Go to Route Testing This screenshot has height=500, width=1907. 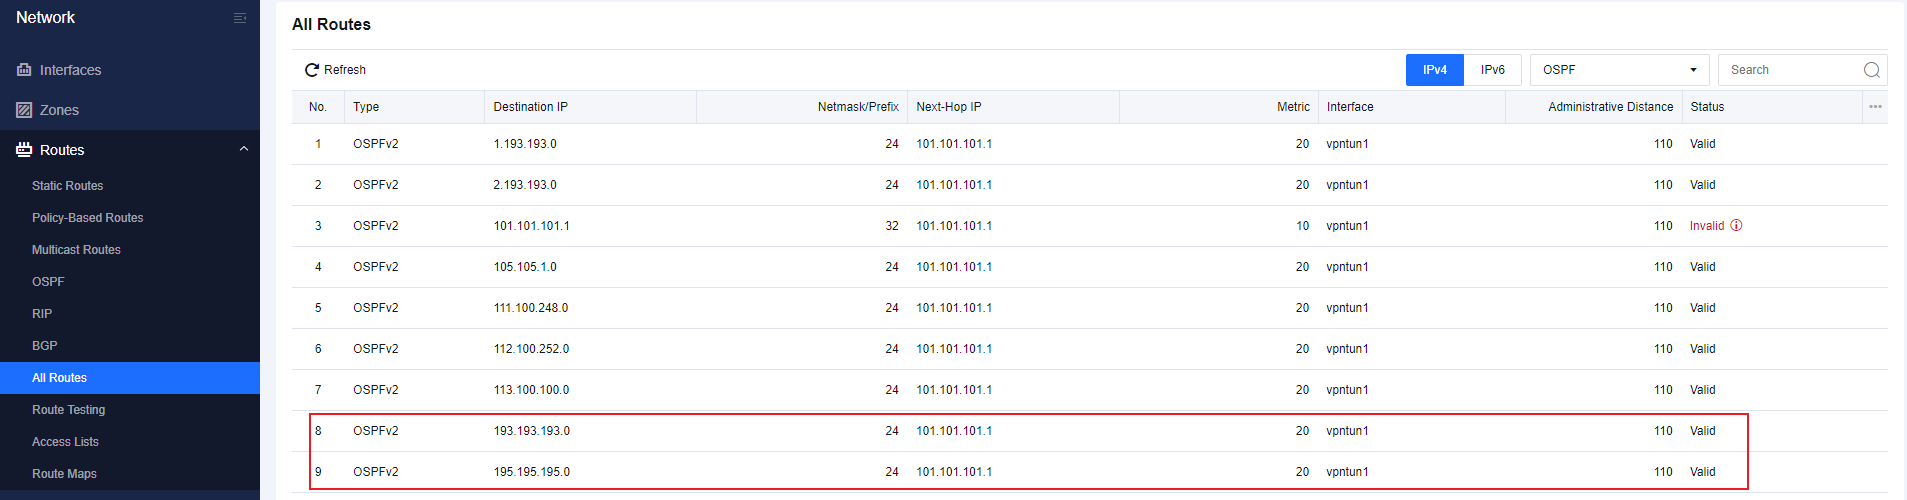[69, 410]
